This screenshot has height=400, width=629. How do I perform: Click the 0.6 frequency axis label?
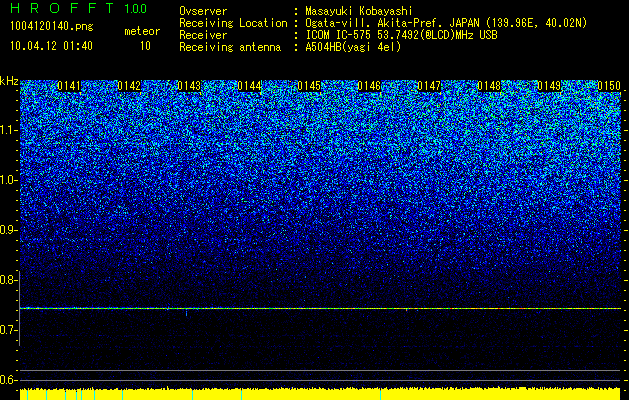point(8,380)
